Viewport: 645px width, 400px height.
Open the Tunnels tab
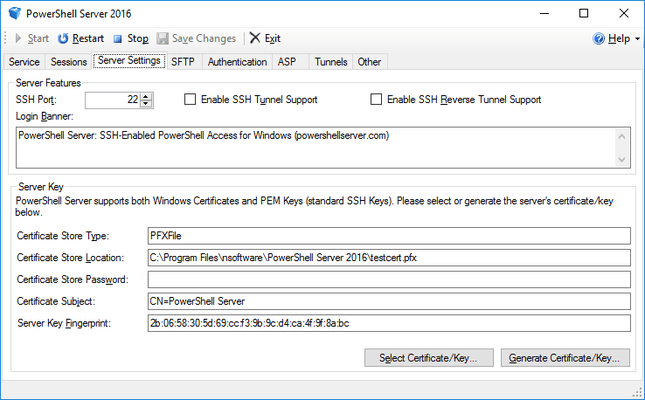click(331, 62)
